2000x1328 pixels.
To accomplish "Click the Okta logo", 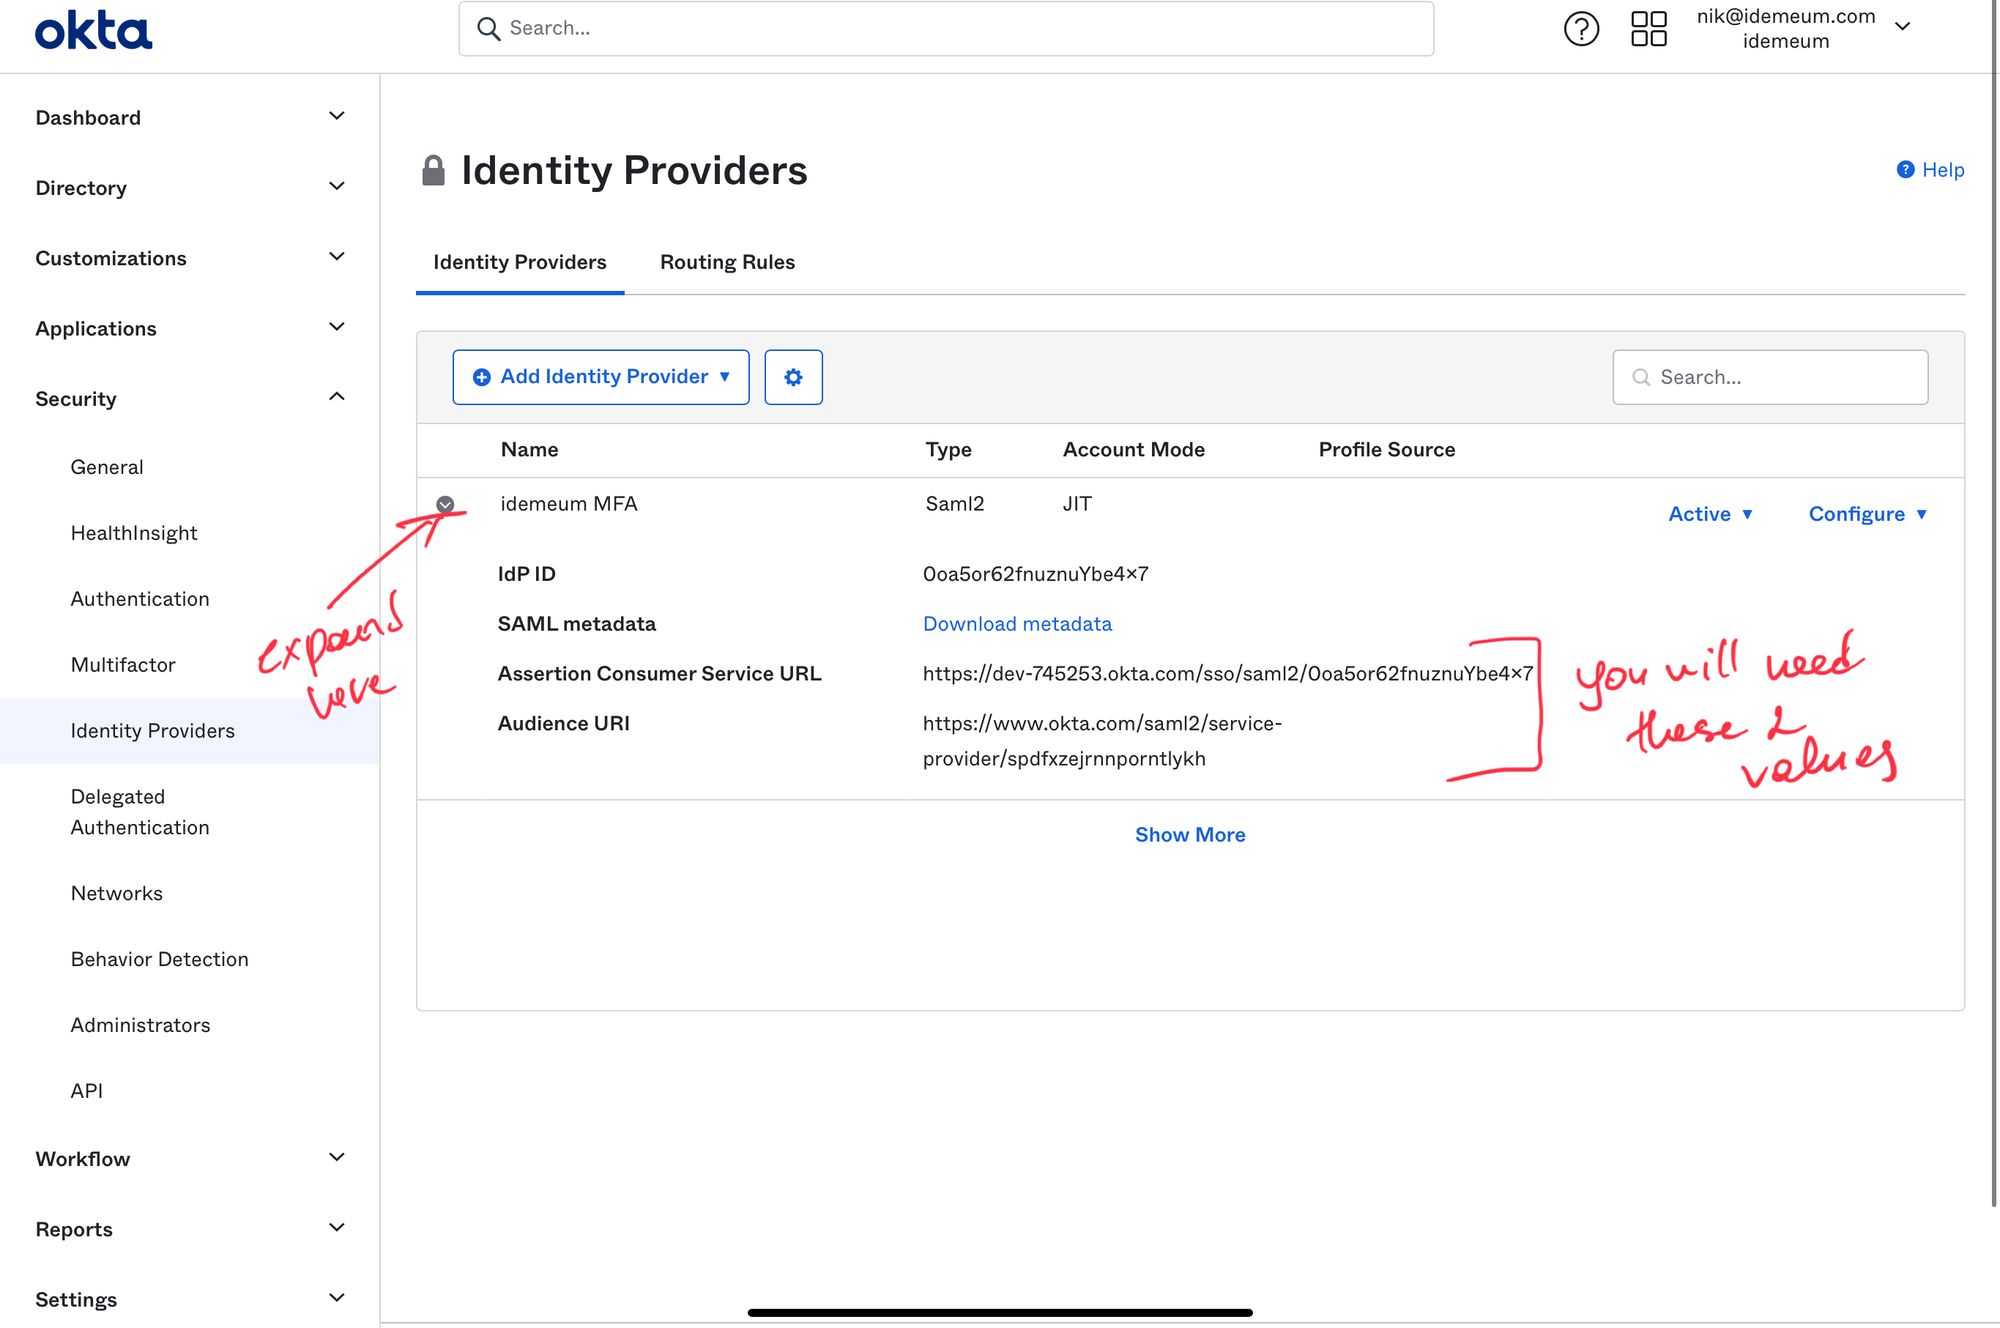I will 93,30.
